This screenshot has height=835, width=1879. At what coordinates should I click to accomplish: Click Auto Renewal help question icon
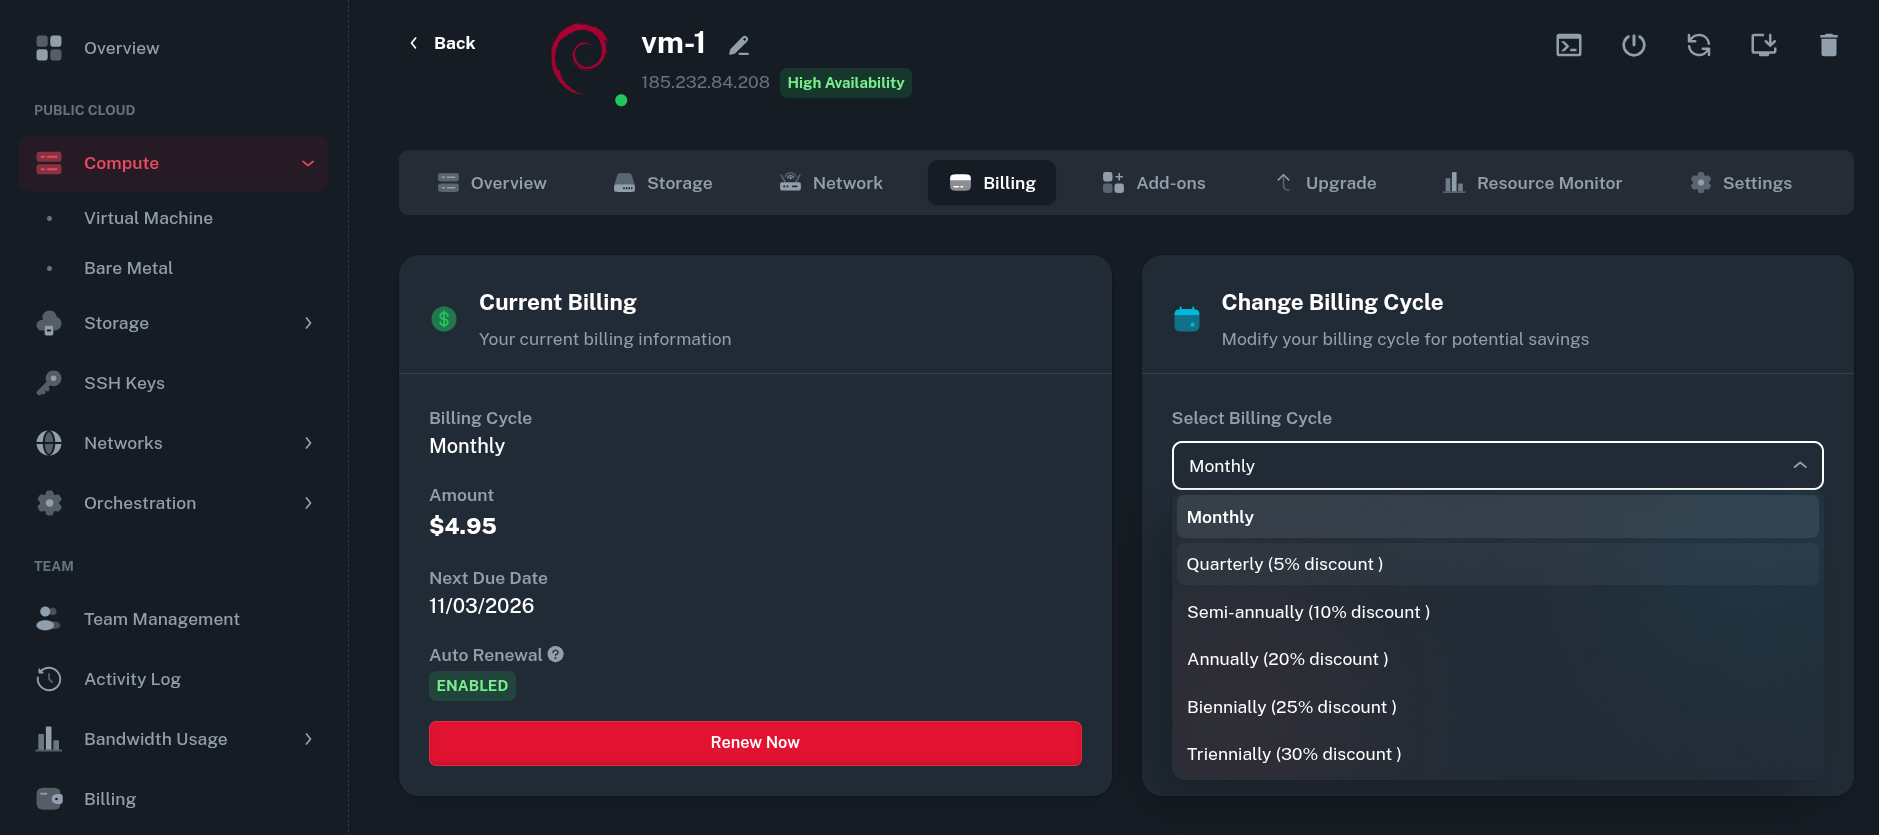click(556, 654)
